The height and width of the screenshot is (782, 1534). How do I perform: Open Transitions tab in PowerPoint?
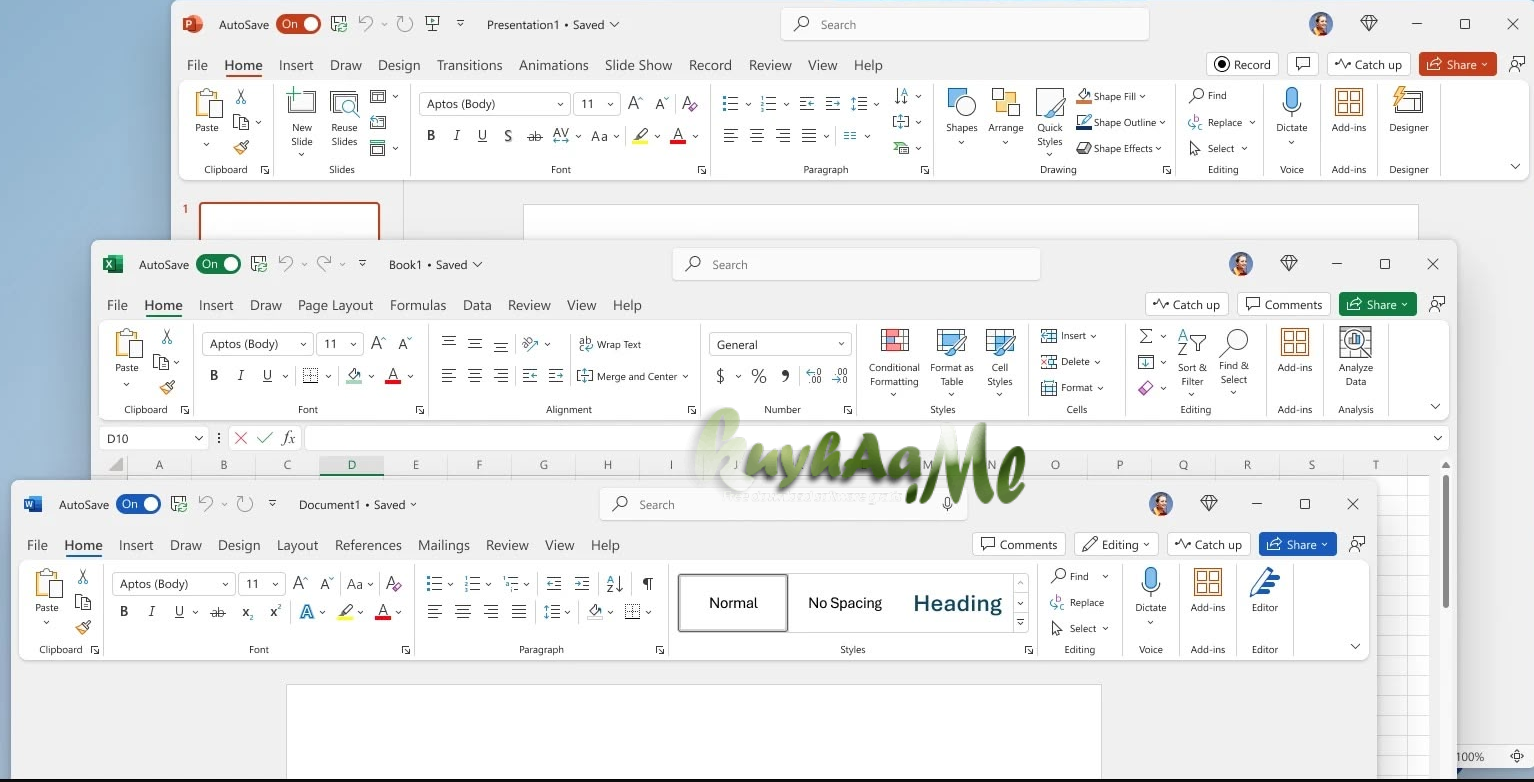(469, 65)
